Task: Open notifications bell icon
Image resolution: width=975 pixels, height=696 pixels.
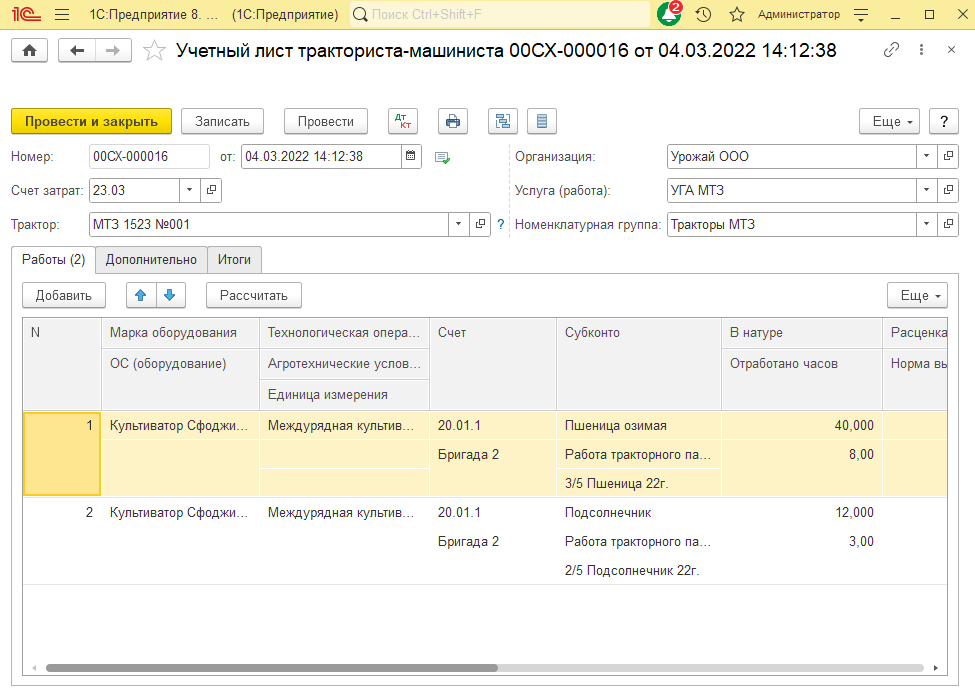Action: (668, 15)
